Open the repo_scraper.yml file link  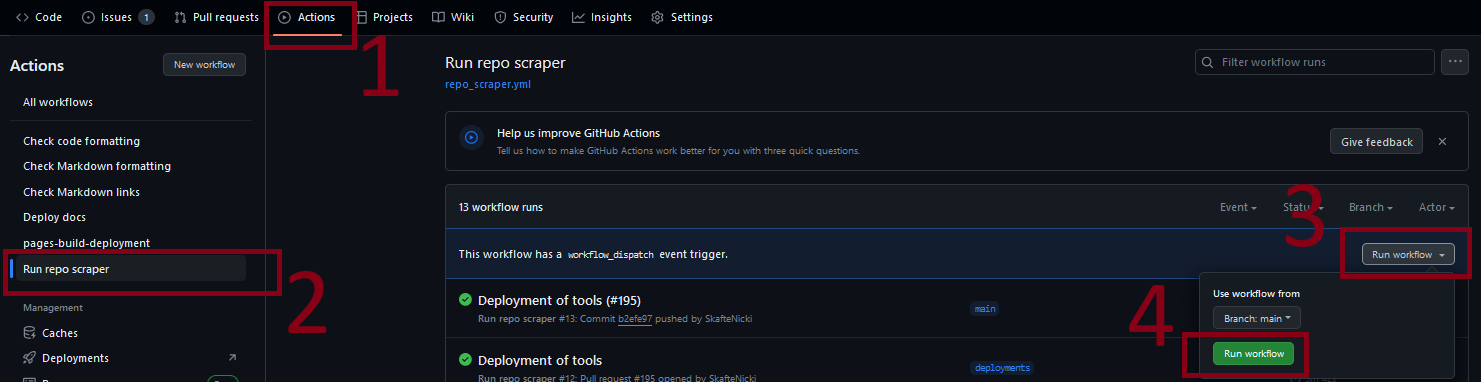(x=488, y=85)
